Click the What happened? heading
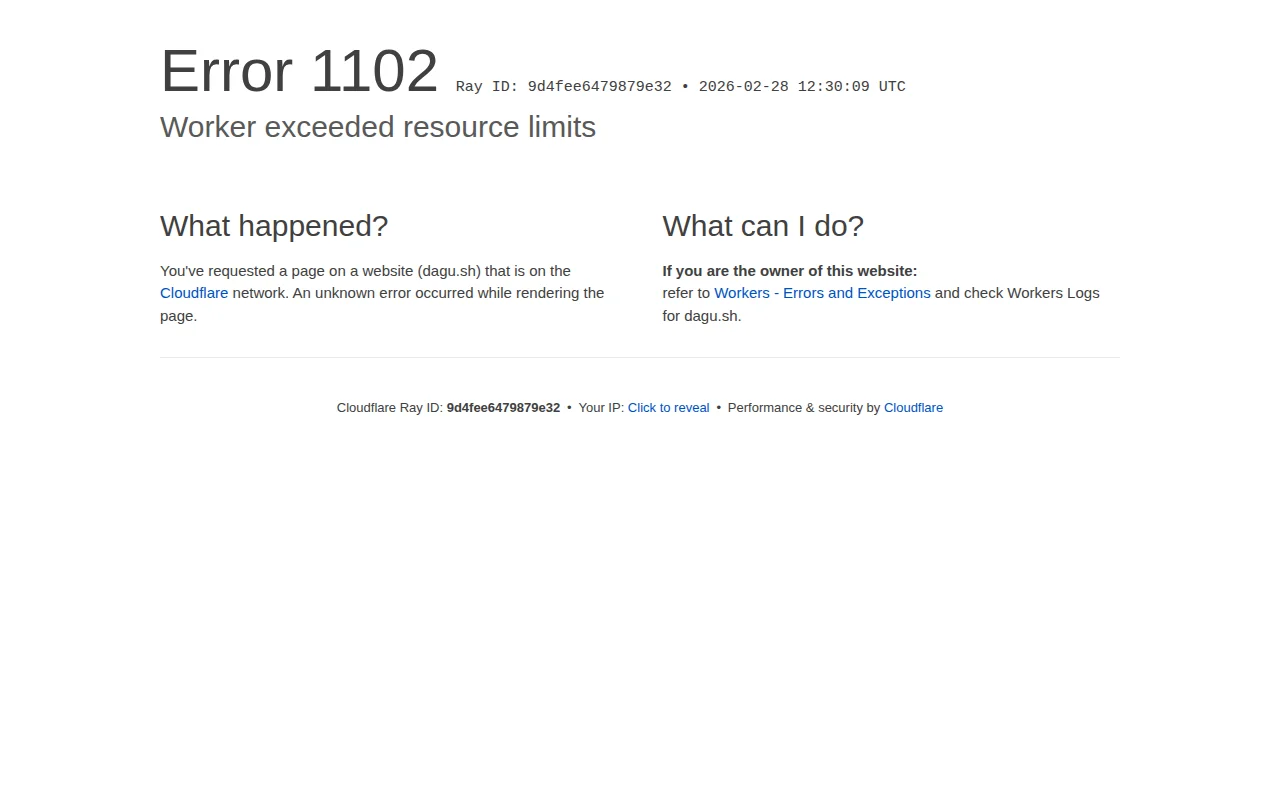This screenshot has height=800, width=1280. 274,226
